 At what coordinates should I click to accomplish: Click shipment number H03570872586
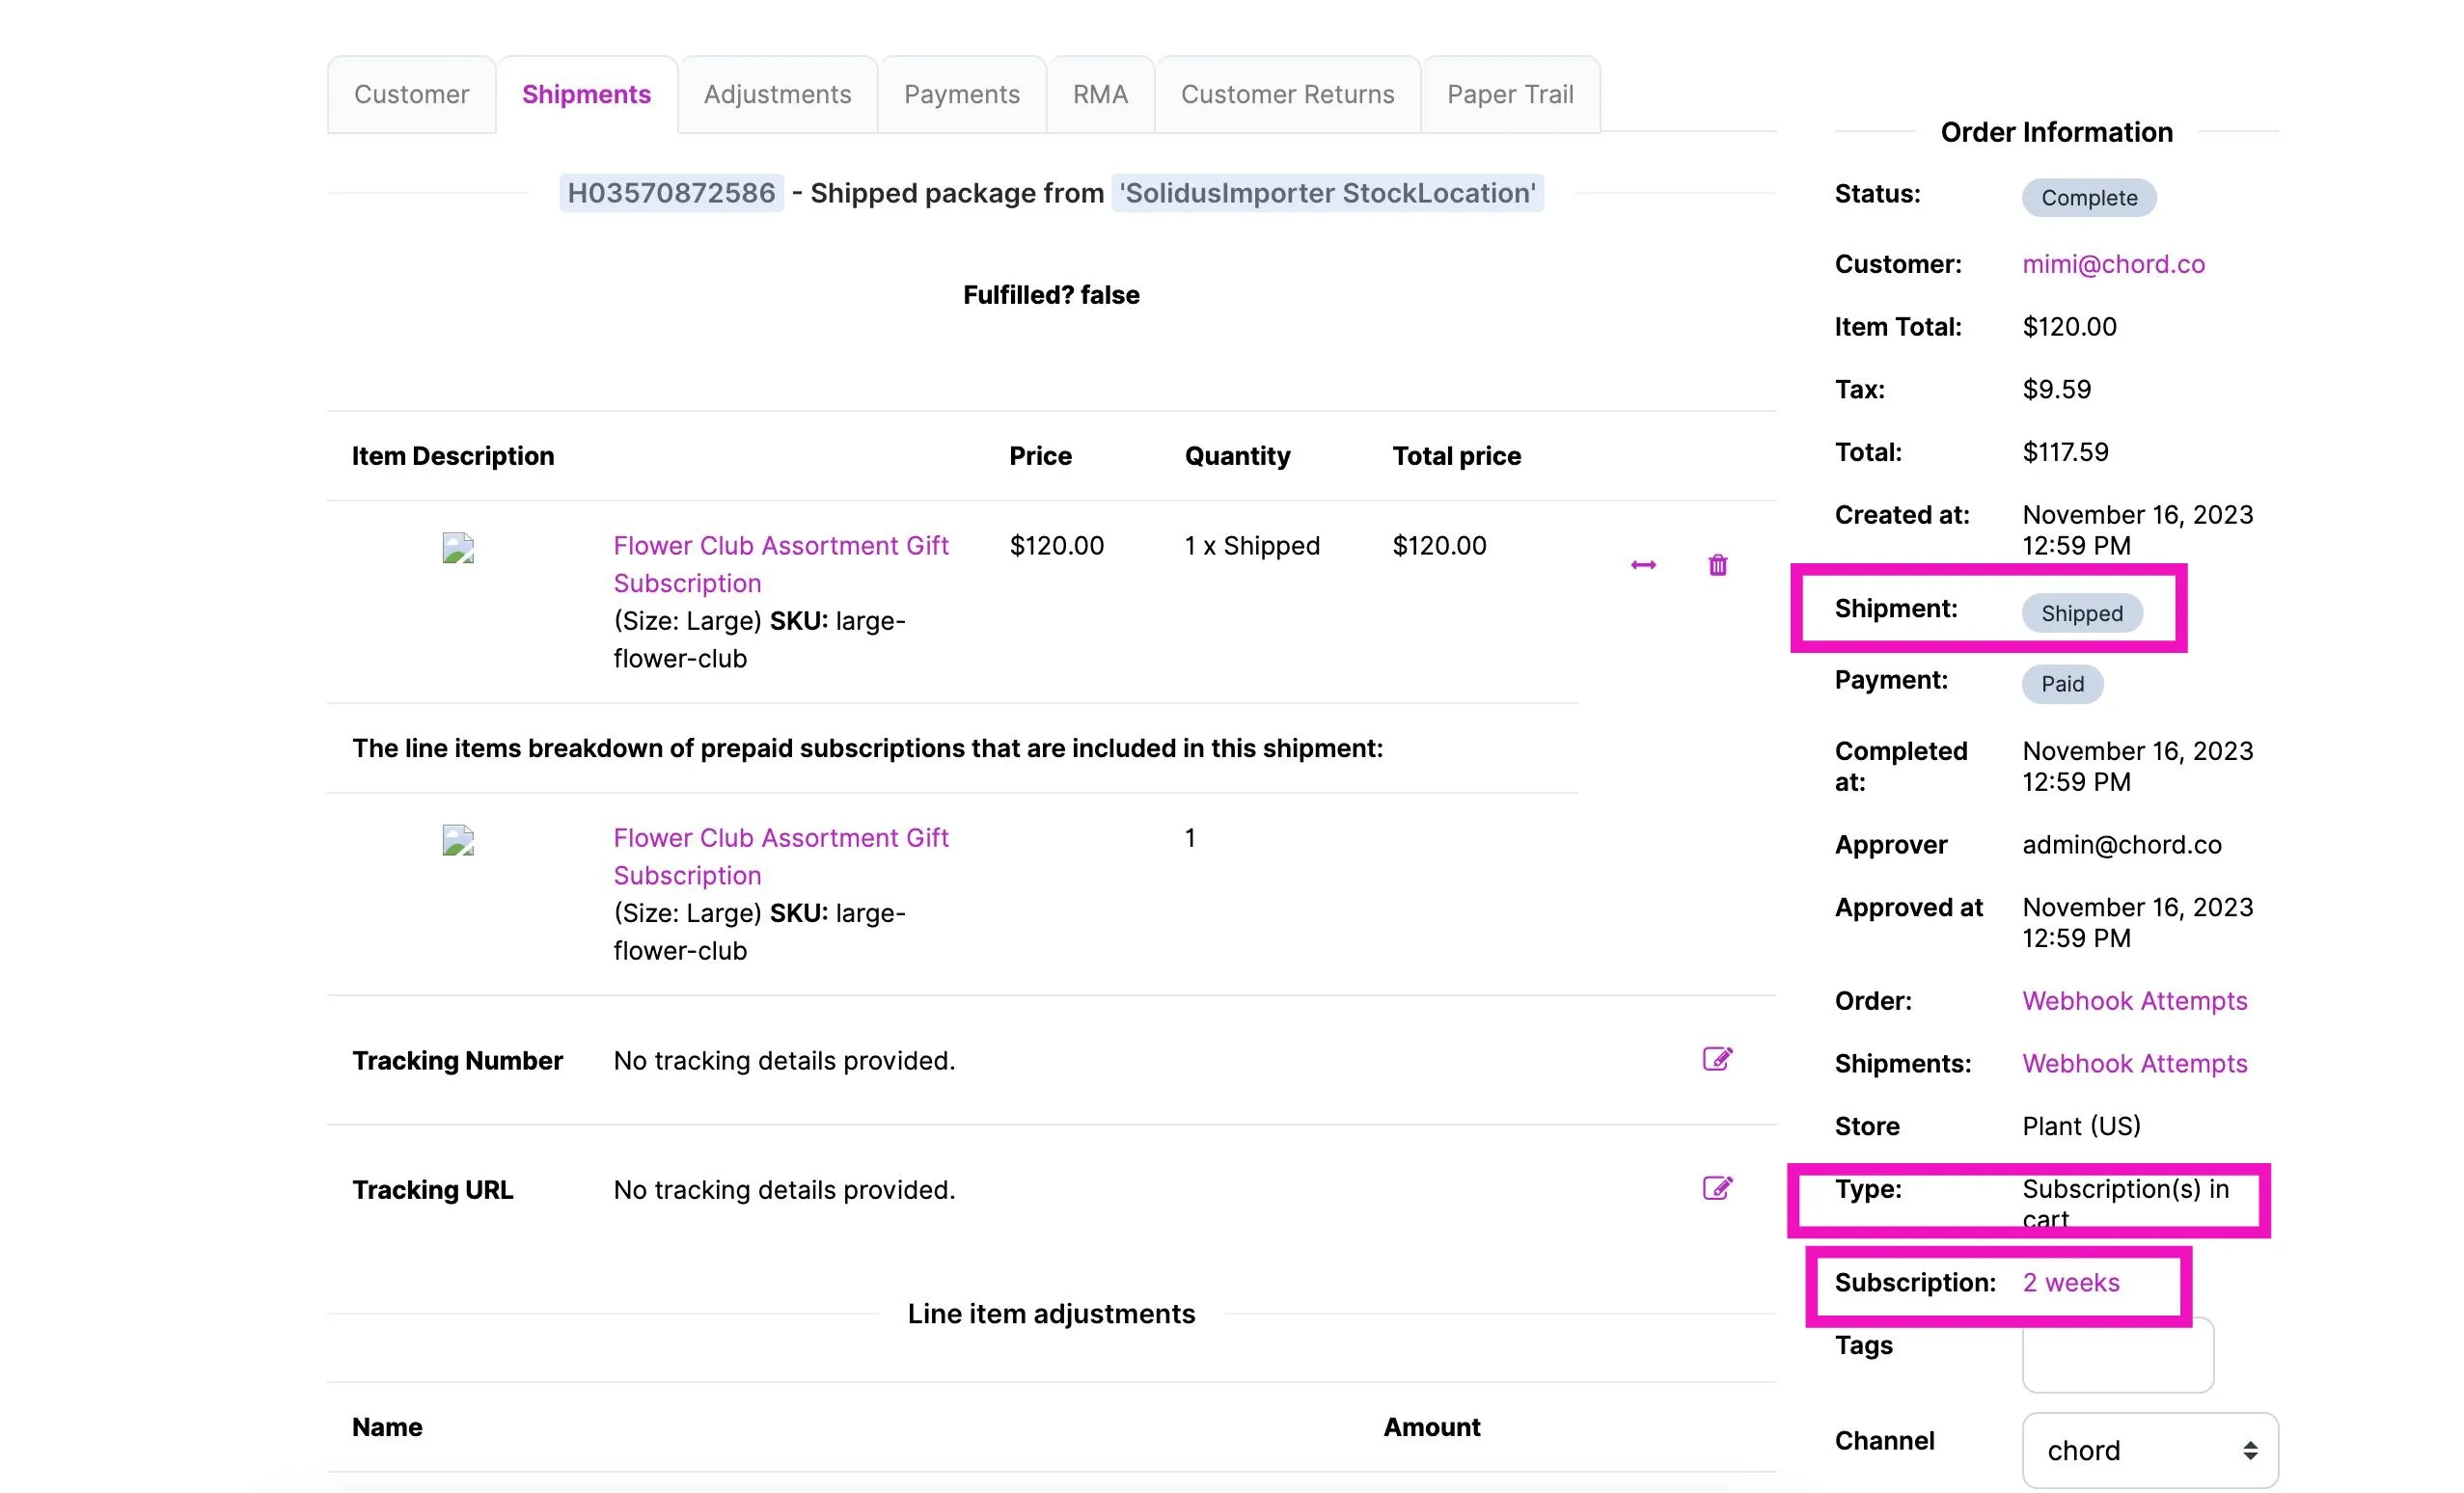[671, 193]
